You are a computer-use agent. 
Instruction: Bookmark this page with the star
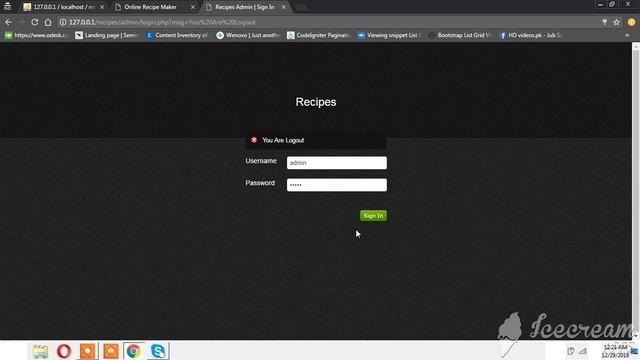616,22
